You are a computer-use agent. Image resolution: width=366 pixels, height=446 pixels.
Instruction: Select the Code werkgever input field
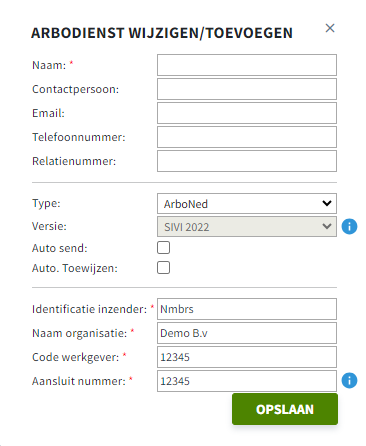247,357
